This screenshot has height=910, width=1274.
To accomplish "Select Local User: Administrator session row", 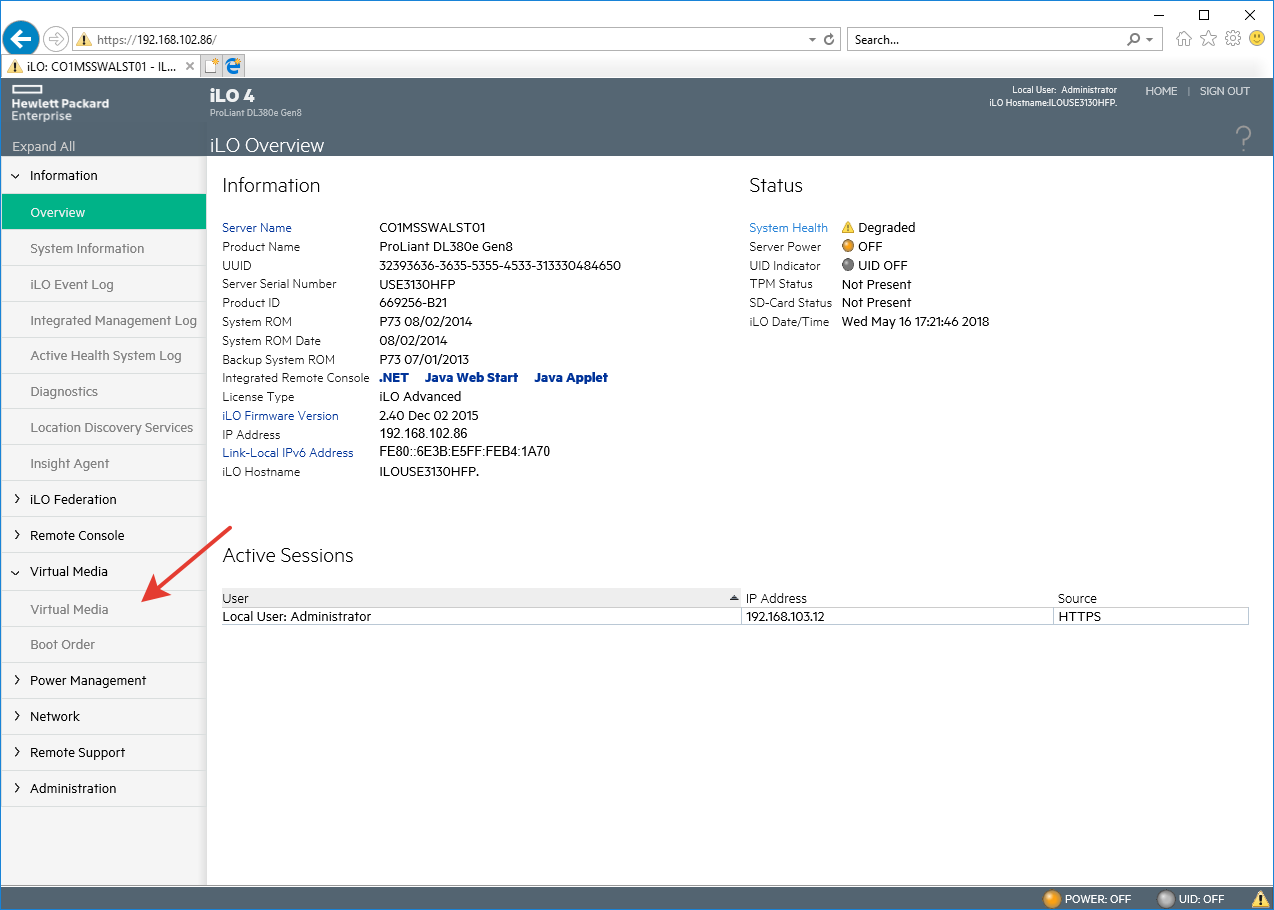I will click(735, 617).
